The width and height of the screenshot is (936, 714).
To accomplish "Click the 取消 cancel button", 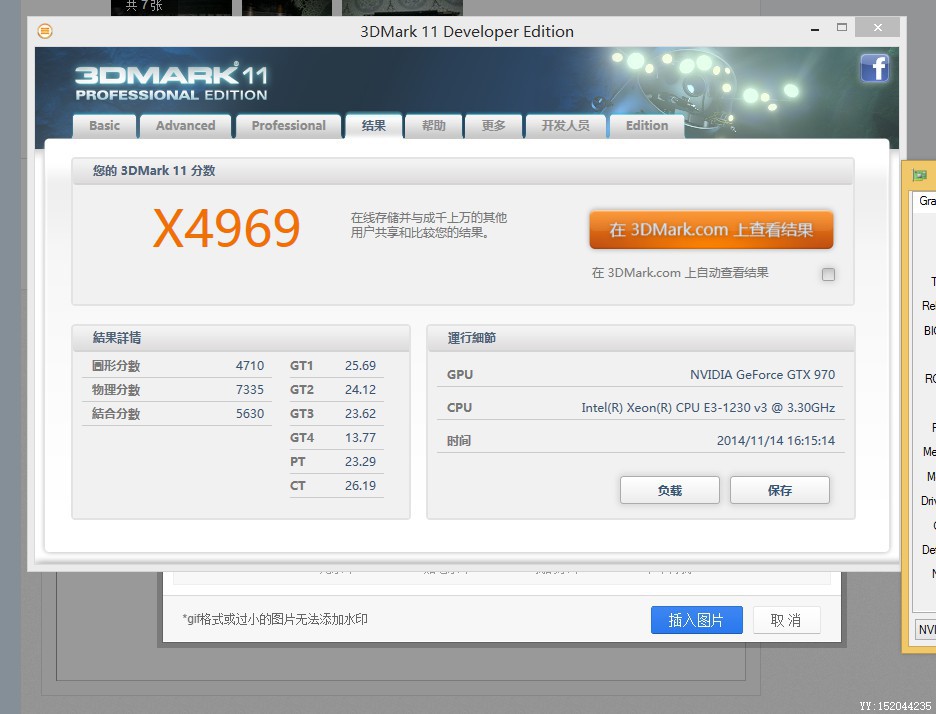I will pos(786,620).
